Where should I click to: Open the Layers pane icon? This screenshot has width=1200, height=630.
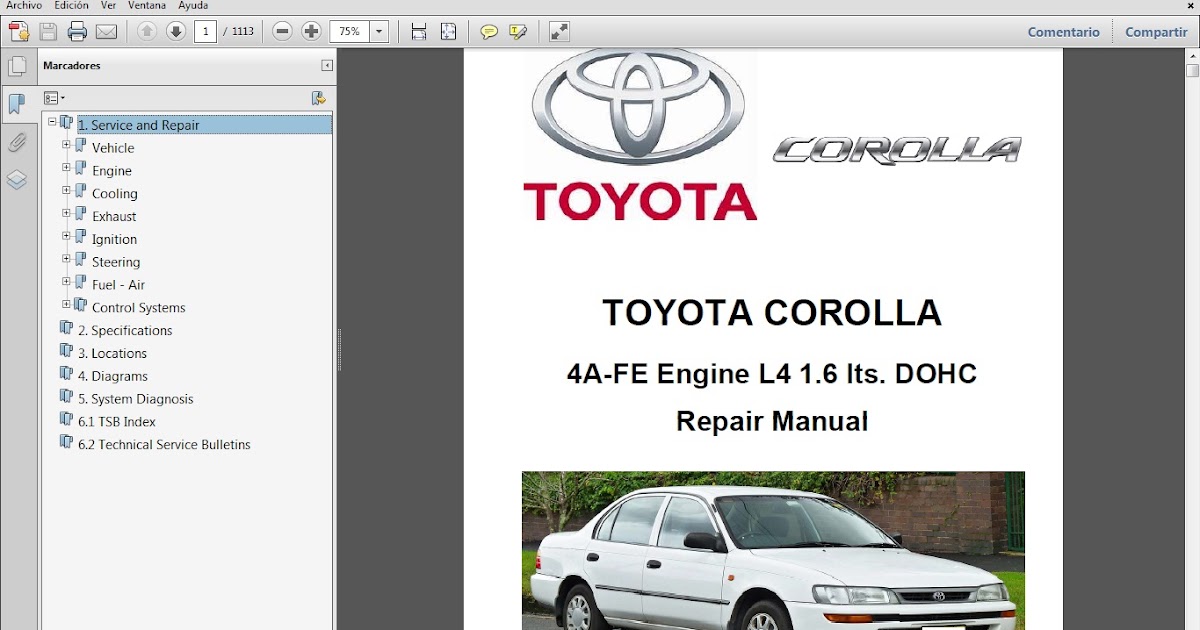(17, 180)
